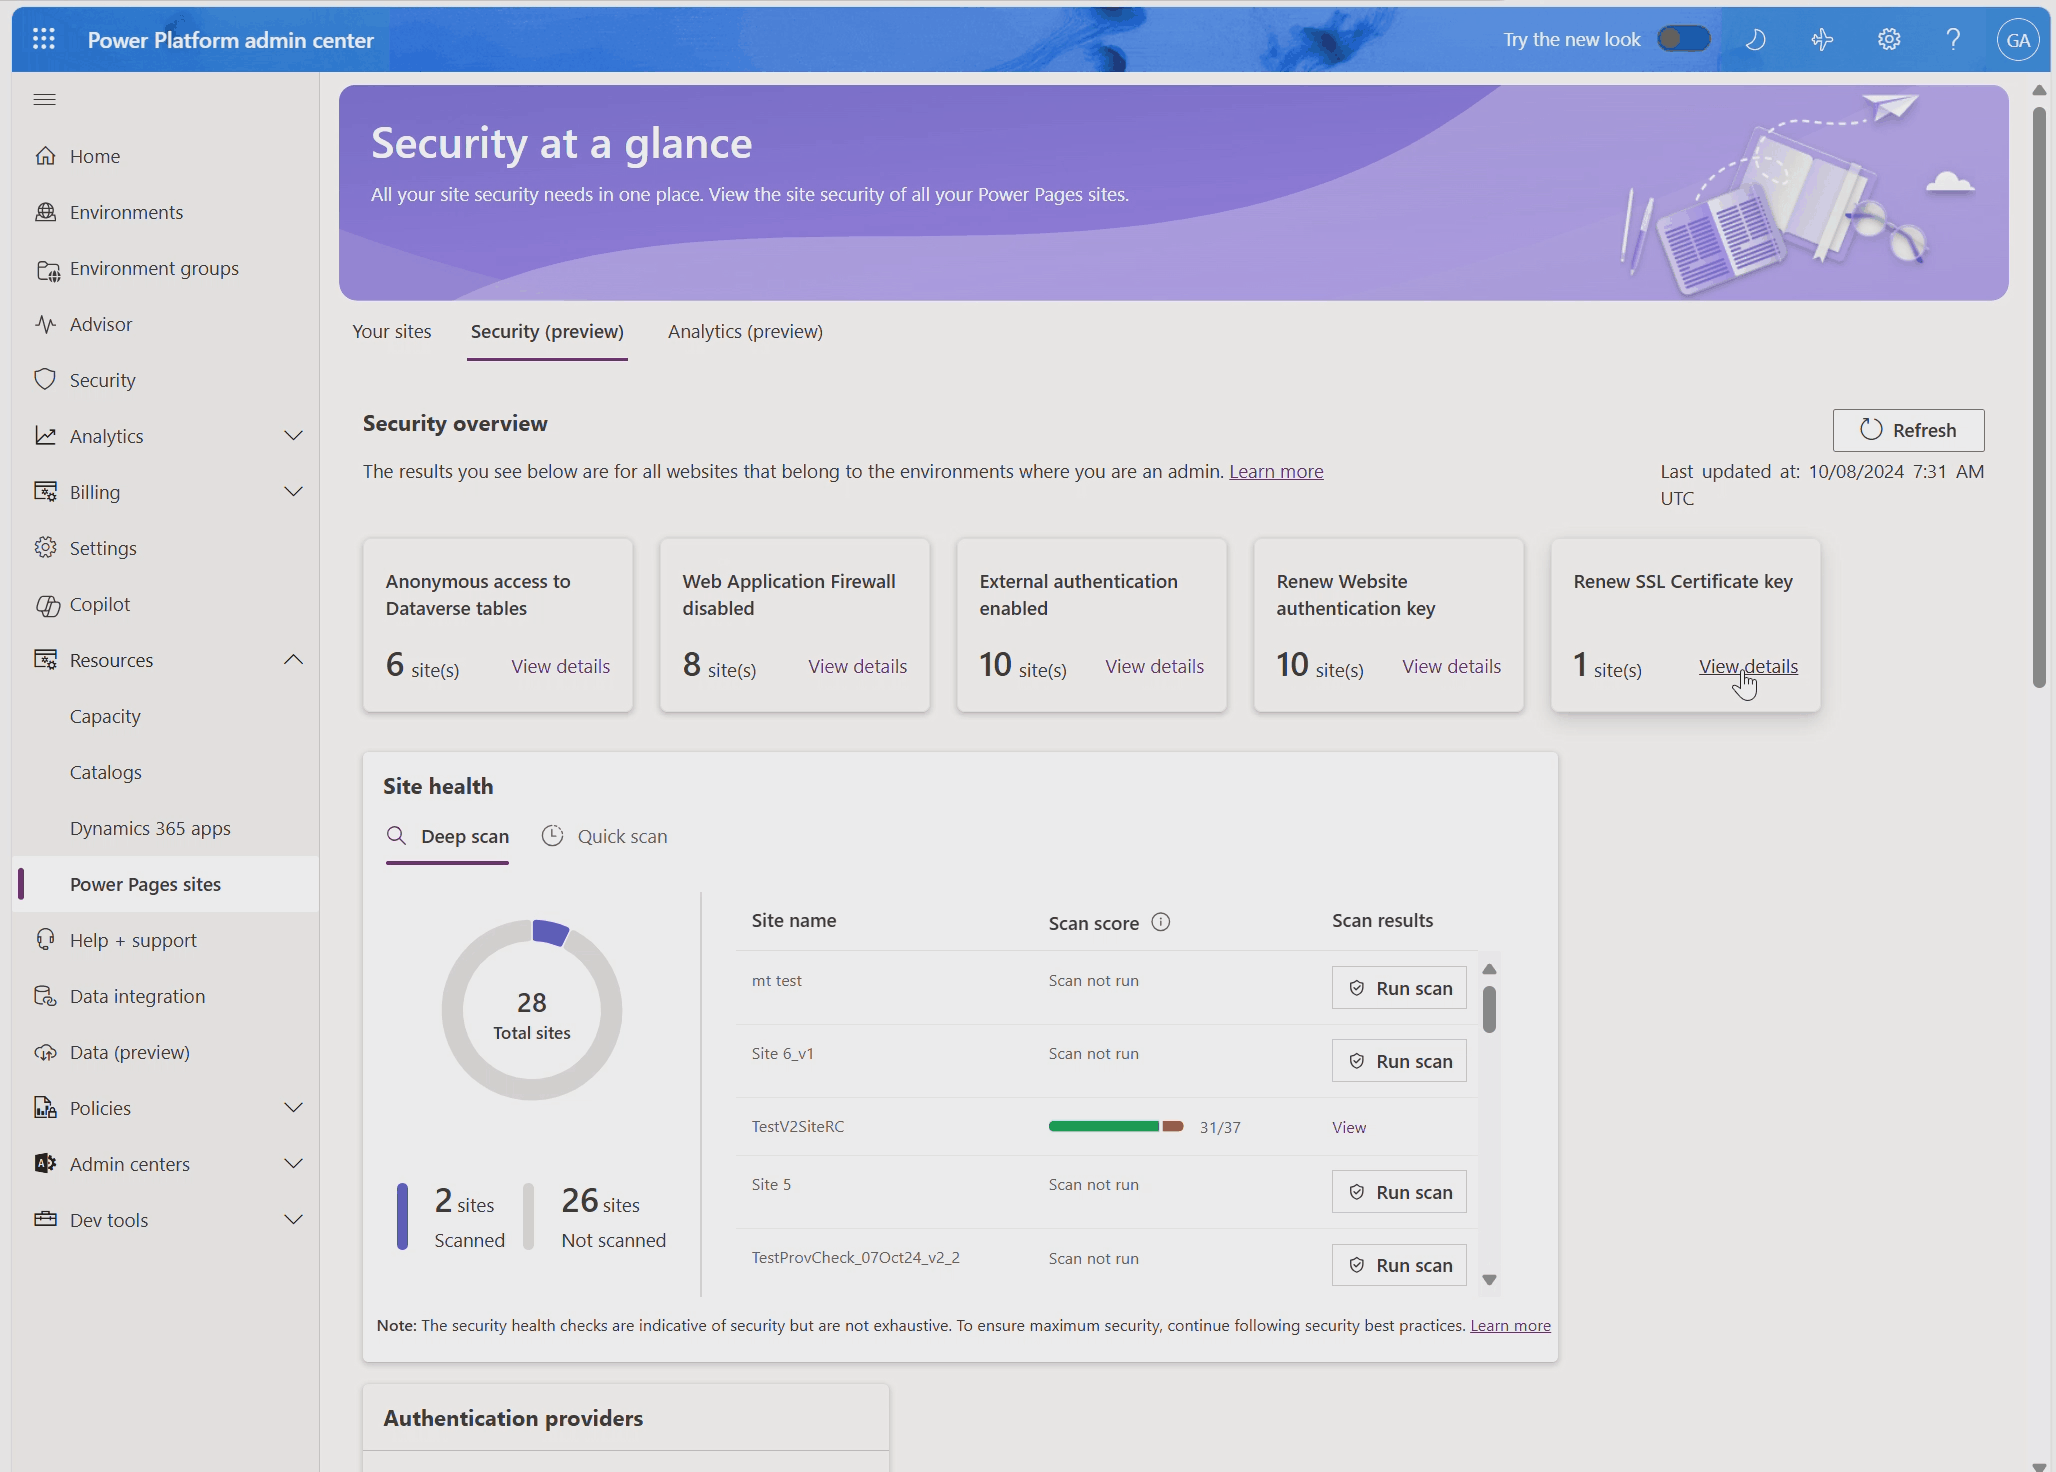Screen dimensions: 2056x1472
Task: Expand the Billing navigation section
Action: [x=293, y=492]
